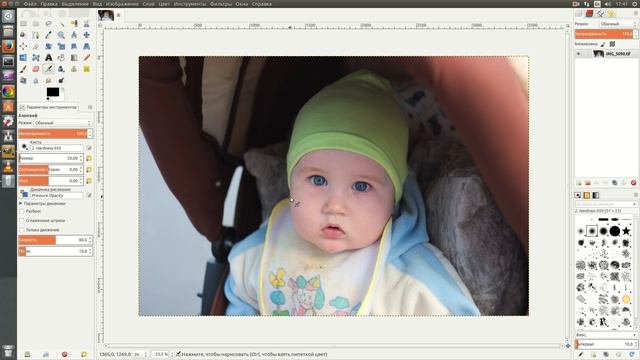This screenshot has width=640, height=360.
Task: Select the Scissors Select tool
Action: [x=87, y=24]
